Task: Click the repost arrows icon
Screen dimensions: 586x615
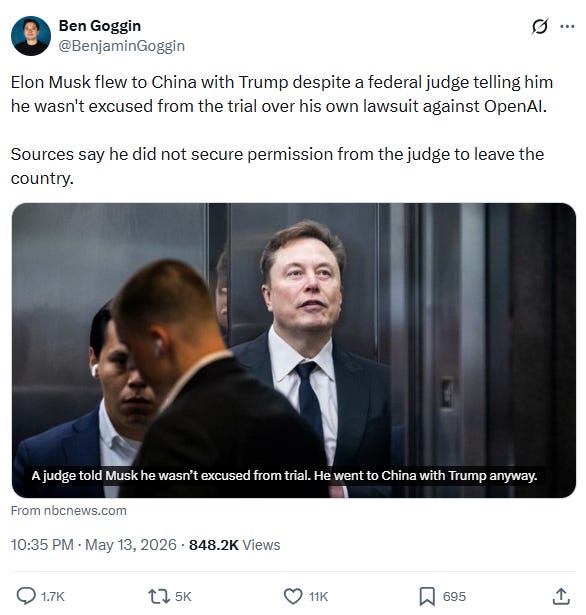Action: click(x=159, y=596)
